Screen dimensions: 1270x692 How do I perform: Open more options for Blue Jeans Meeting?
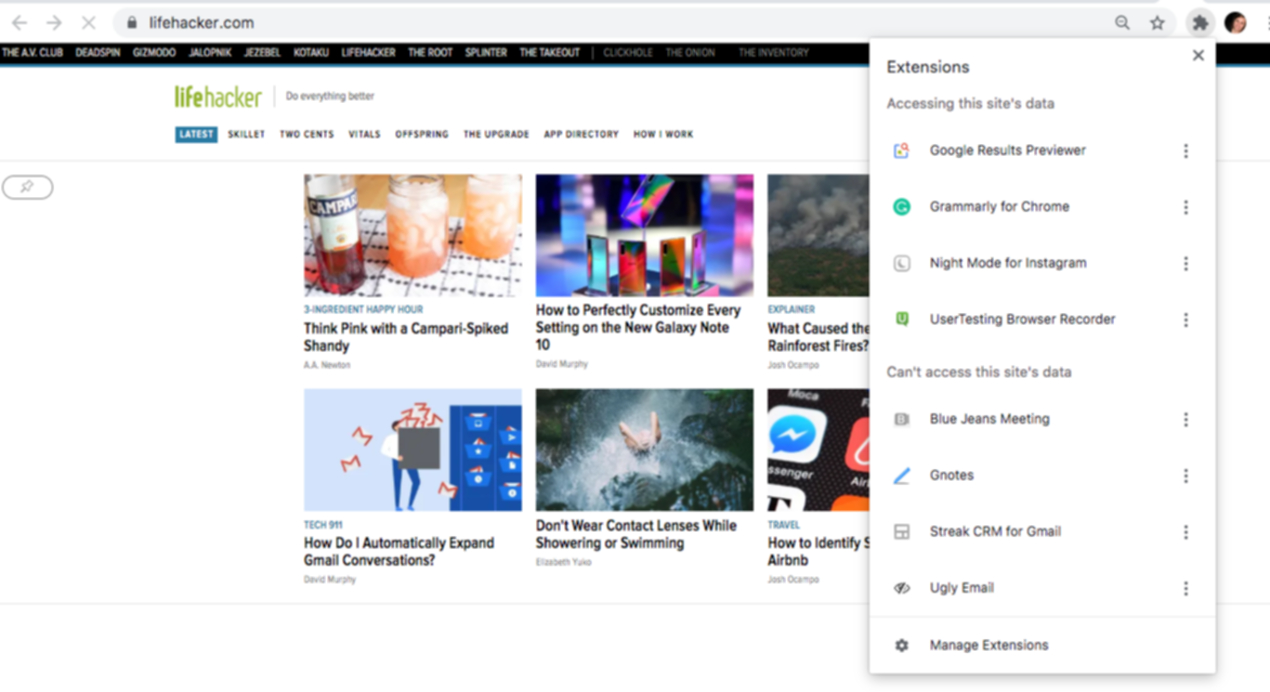pyautogui.click(x=1186, y=419)
